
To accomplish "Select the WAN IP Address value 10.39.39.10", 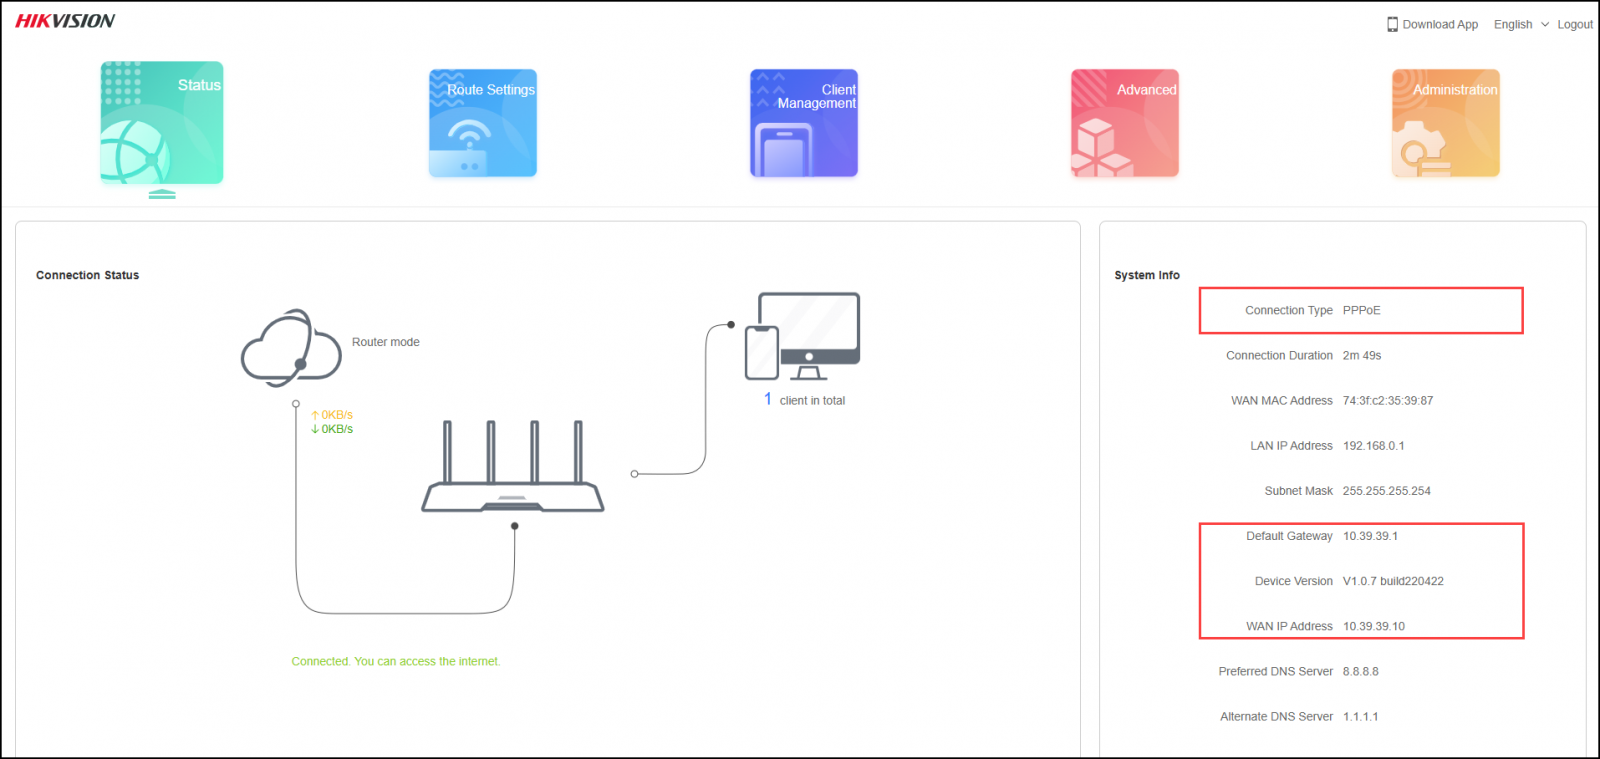I will click(1374, 626).
